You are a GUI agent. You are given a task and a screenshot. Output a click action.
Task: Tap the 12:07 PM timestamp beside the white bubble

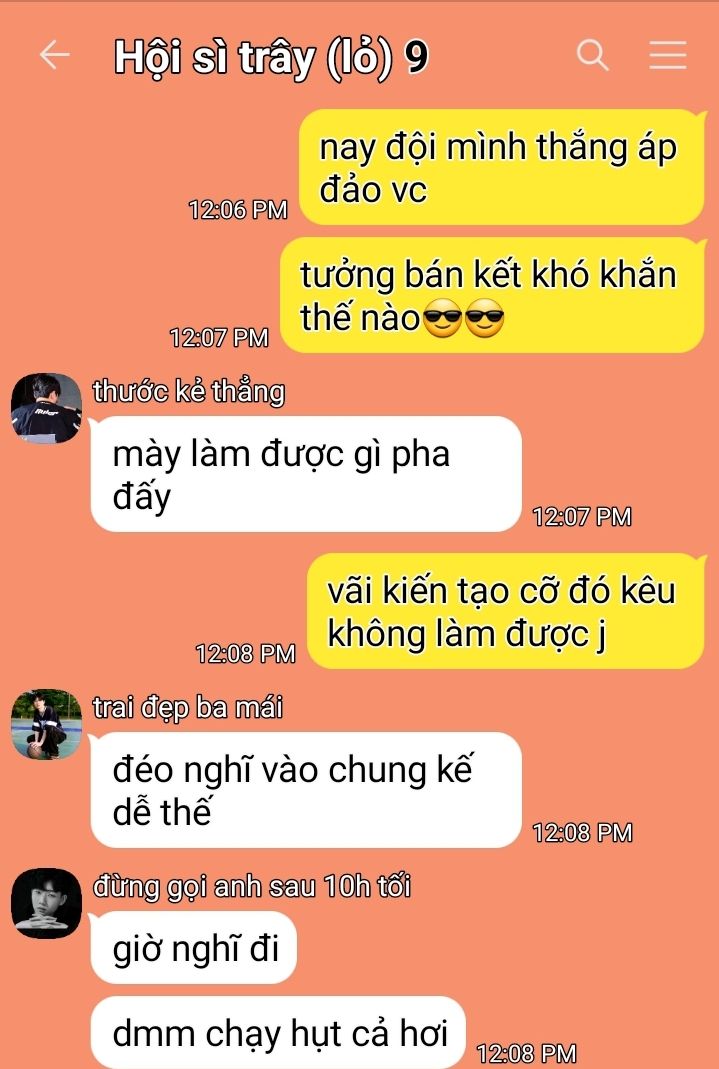[582, 516]
